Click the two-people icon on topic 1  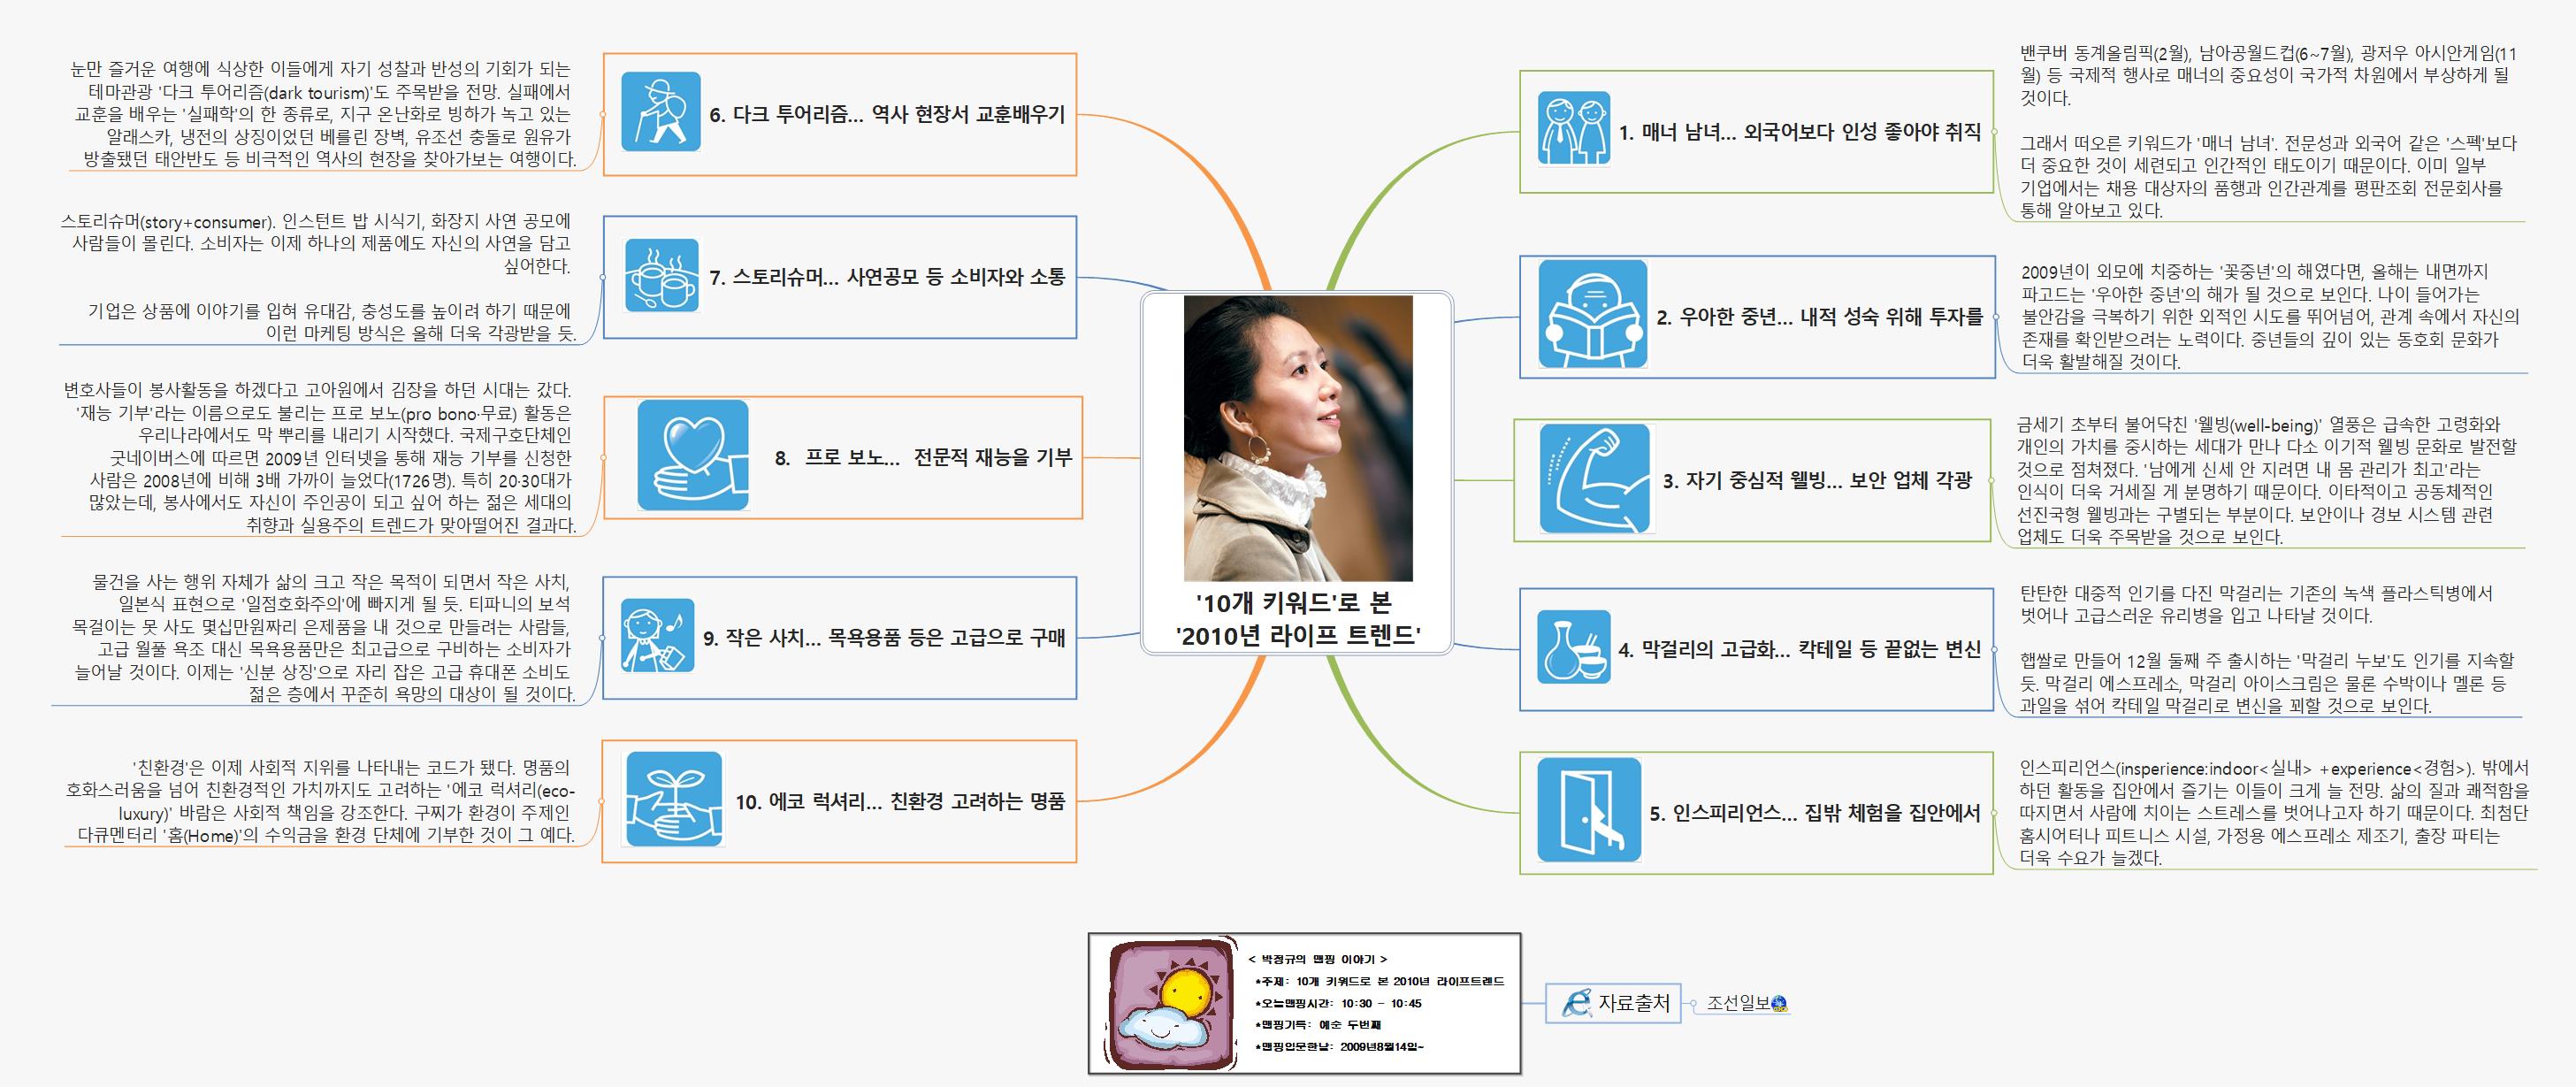click(1573, 128)
